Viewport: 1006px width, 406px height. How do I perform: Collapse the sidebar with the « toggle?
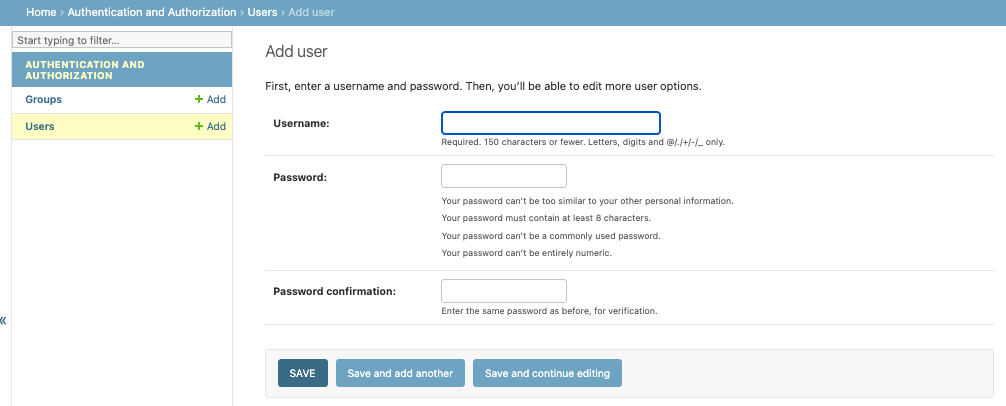pyautogui.click(x=4, y=321)
